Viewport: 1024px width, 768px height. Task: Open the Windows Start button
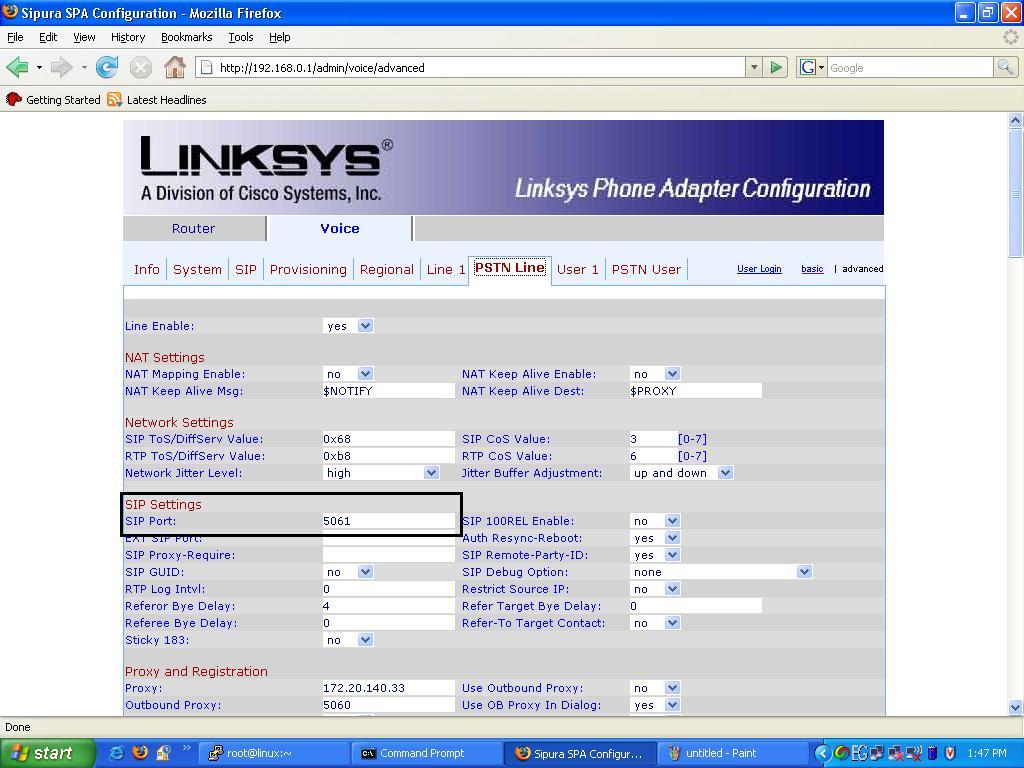(48, 754)
